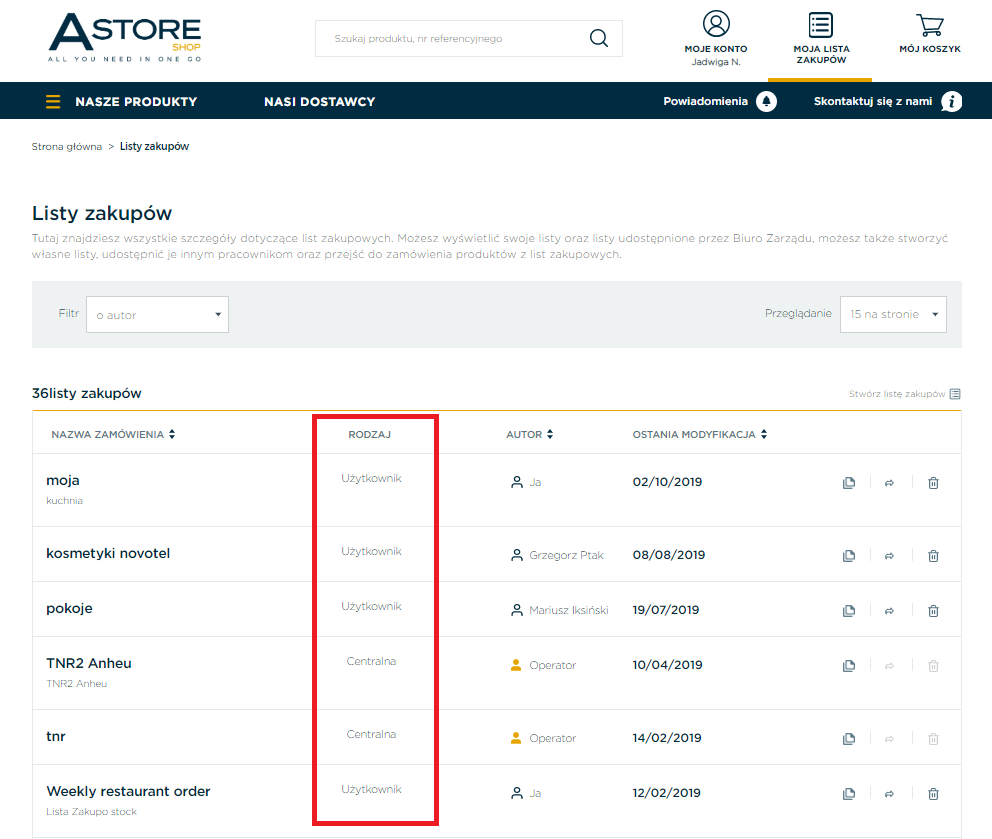The image size is (992, 839).
Task: Click the Rodzaj column header
Action: click(x=369, y=434)
